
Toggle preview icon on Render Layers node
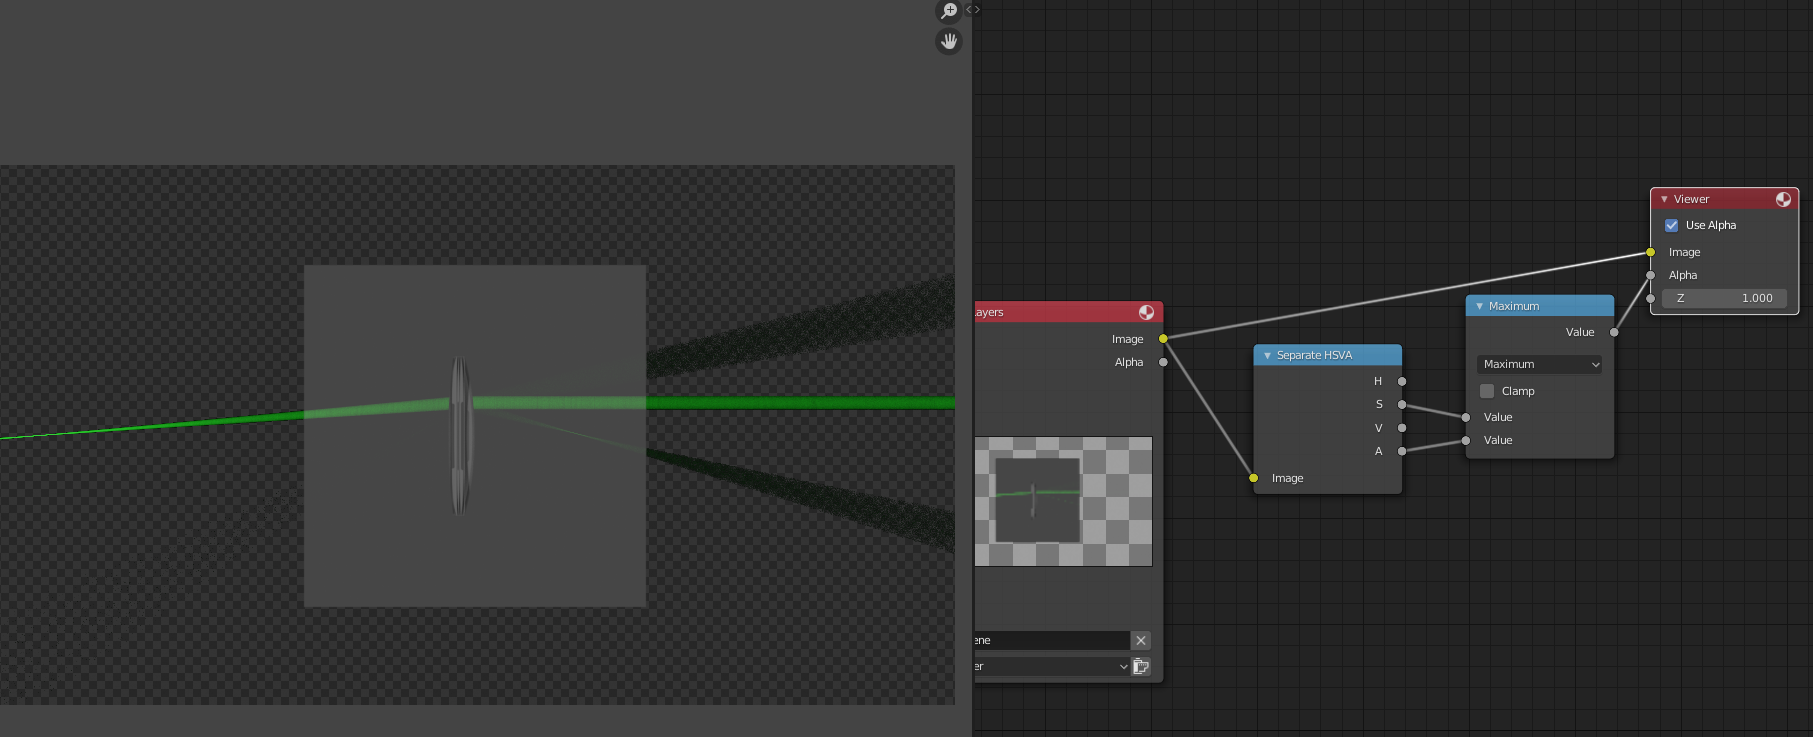tap(1146, 312)
